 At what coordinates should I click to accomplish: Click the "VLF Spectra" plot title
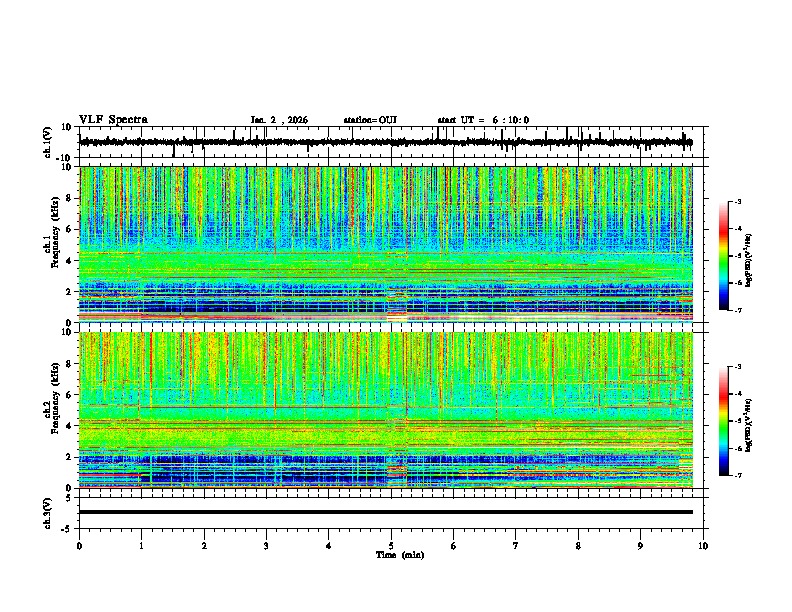coord(113,120)
